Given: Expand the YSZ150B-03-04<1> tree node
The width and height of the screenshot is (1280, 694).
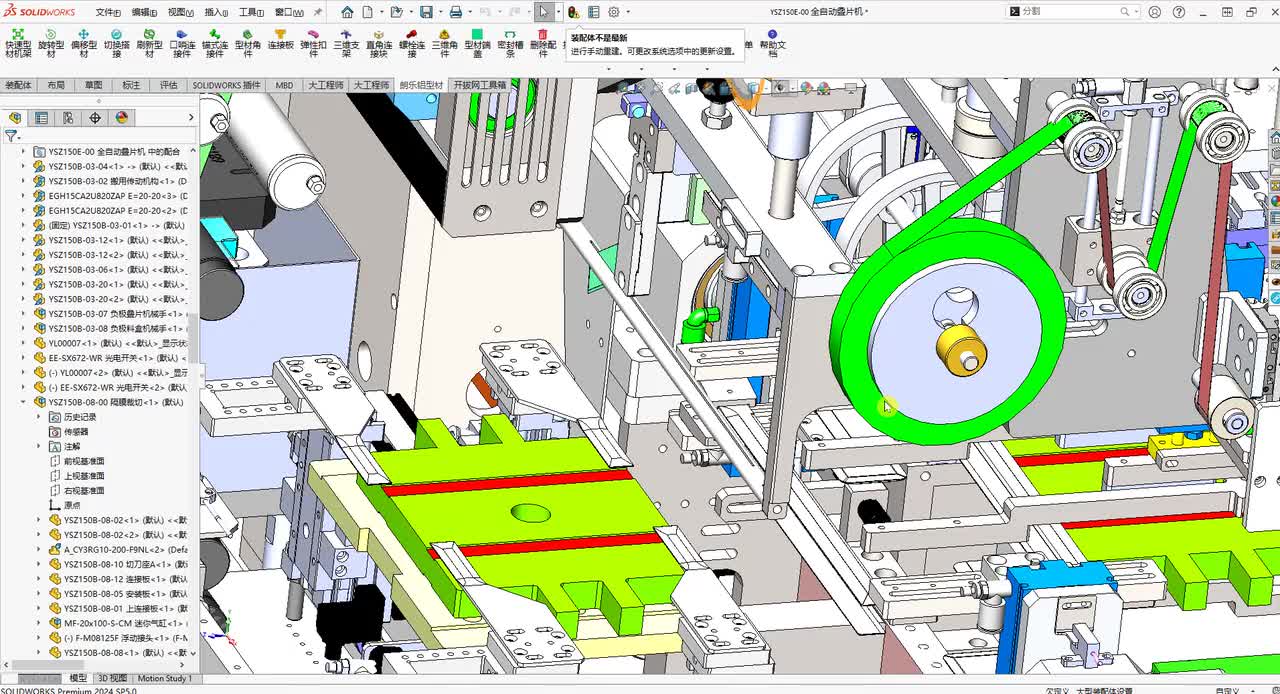Looking at the screenshot, I should click(x=25, y=166).
